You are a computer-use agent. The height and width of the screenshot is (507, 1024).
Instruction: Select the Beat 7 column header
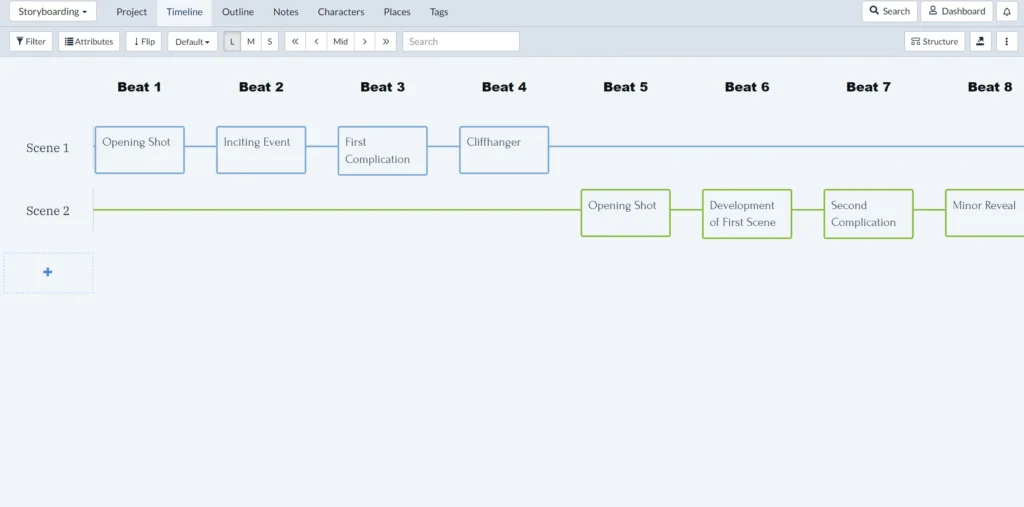click(x=868, y=87)
